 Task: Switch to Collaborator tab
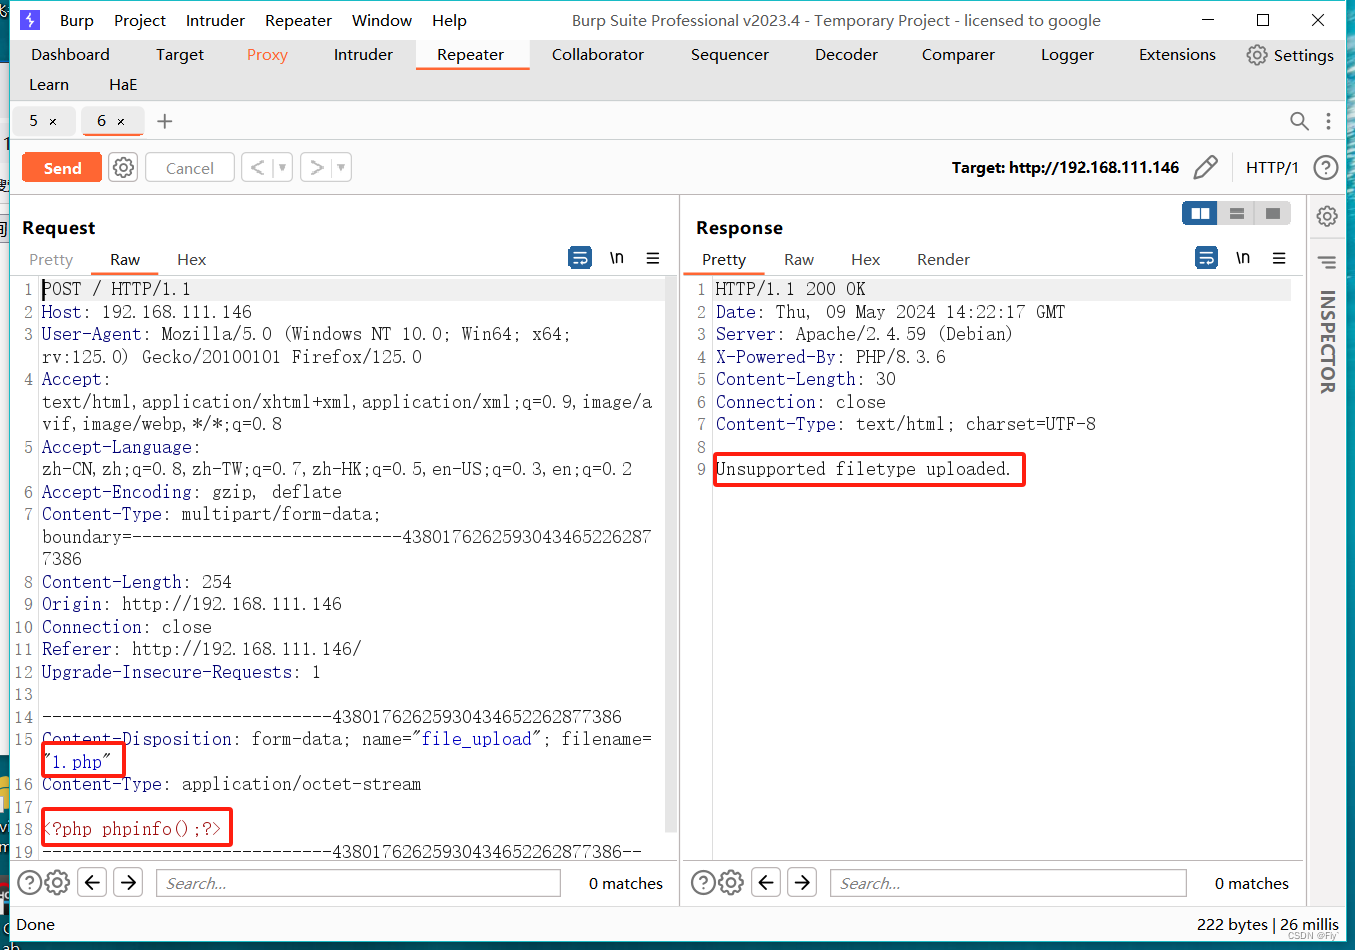[x=598, y=55]
